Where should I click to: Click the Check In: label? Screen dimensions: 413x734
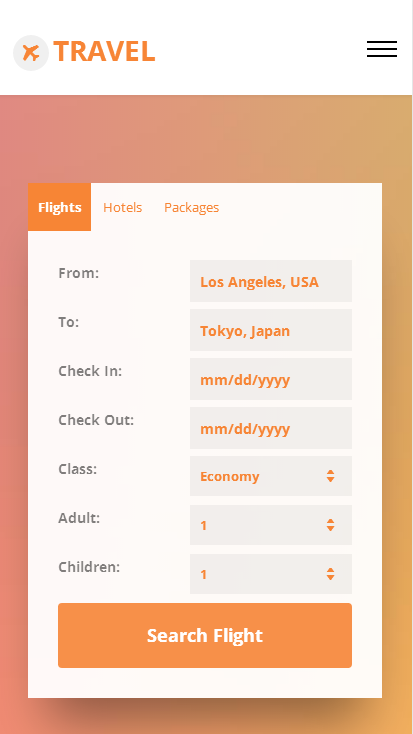(90, 371)
